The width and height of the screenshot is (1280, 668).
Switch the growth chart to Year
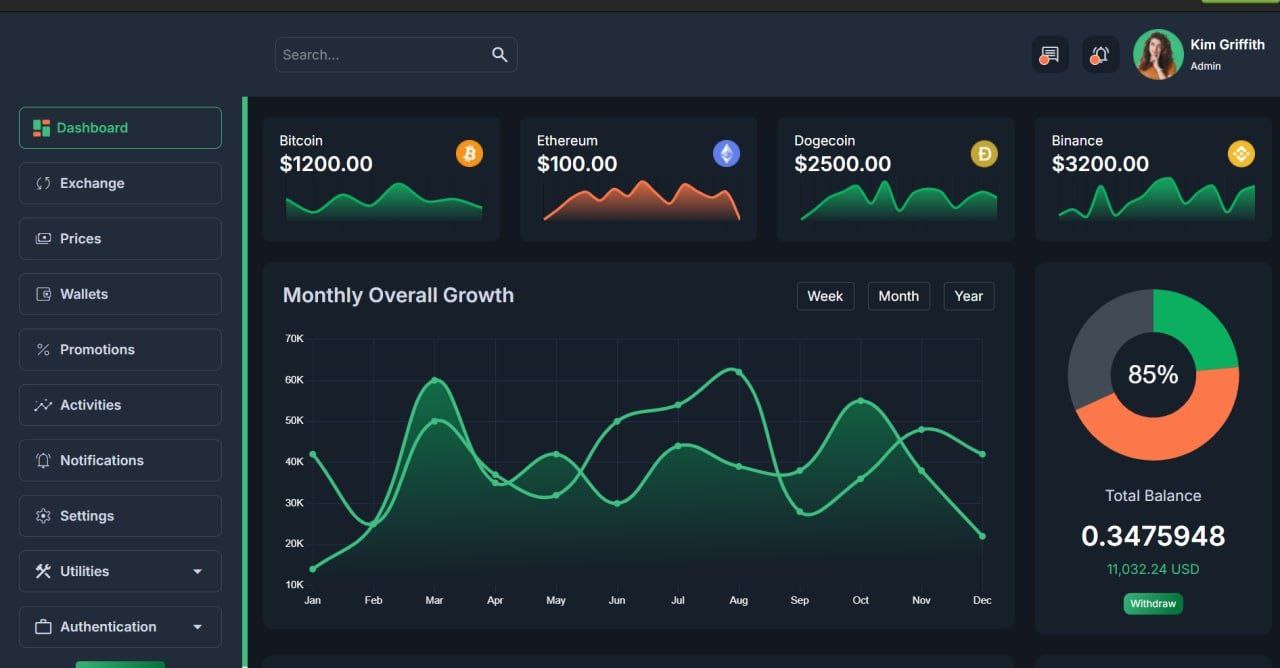click(968, 296)
